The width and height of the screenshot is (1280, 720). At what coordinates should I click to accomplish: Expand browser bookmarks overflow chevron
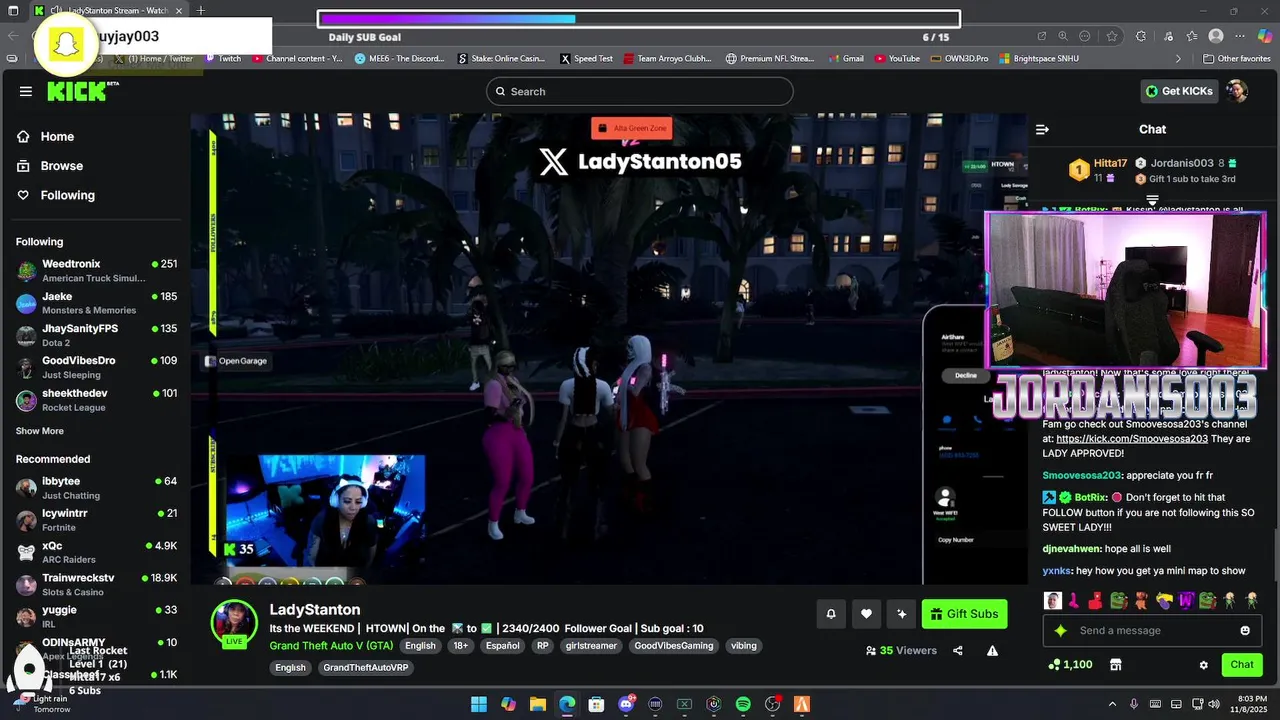pos(1178,59)
